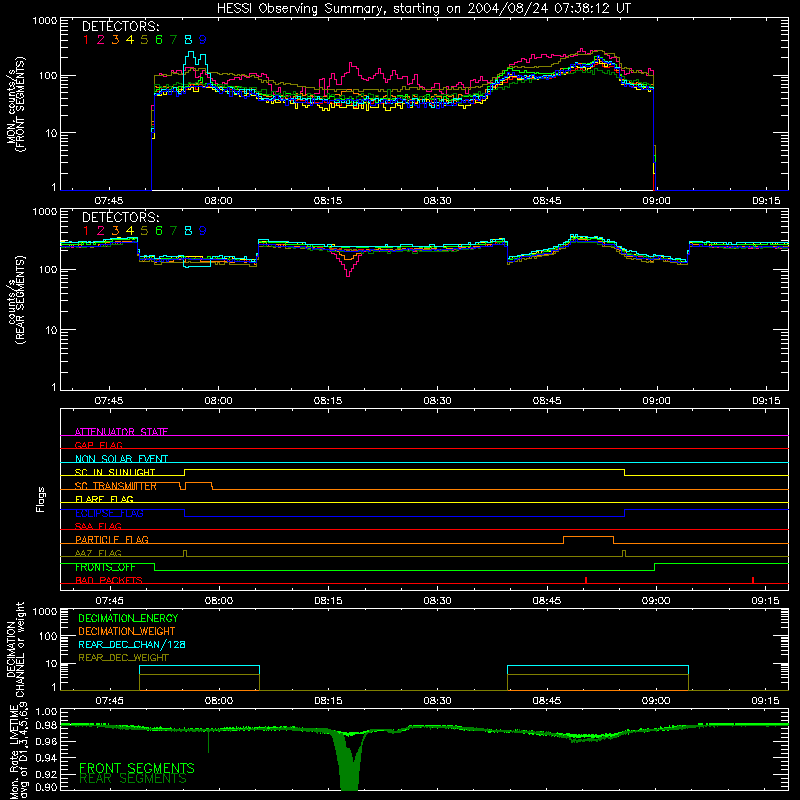This screenshot has width=800, height=800.
Task: Click the 08:15 tick under front segments plot
Action: (328, 201)
